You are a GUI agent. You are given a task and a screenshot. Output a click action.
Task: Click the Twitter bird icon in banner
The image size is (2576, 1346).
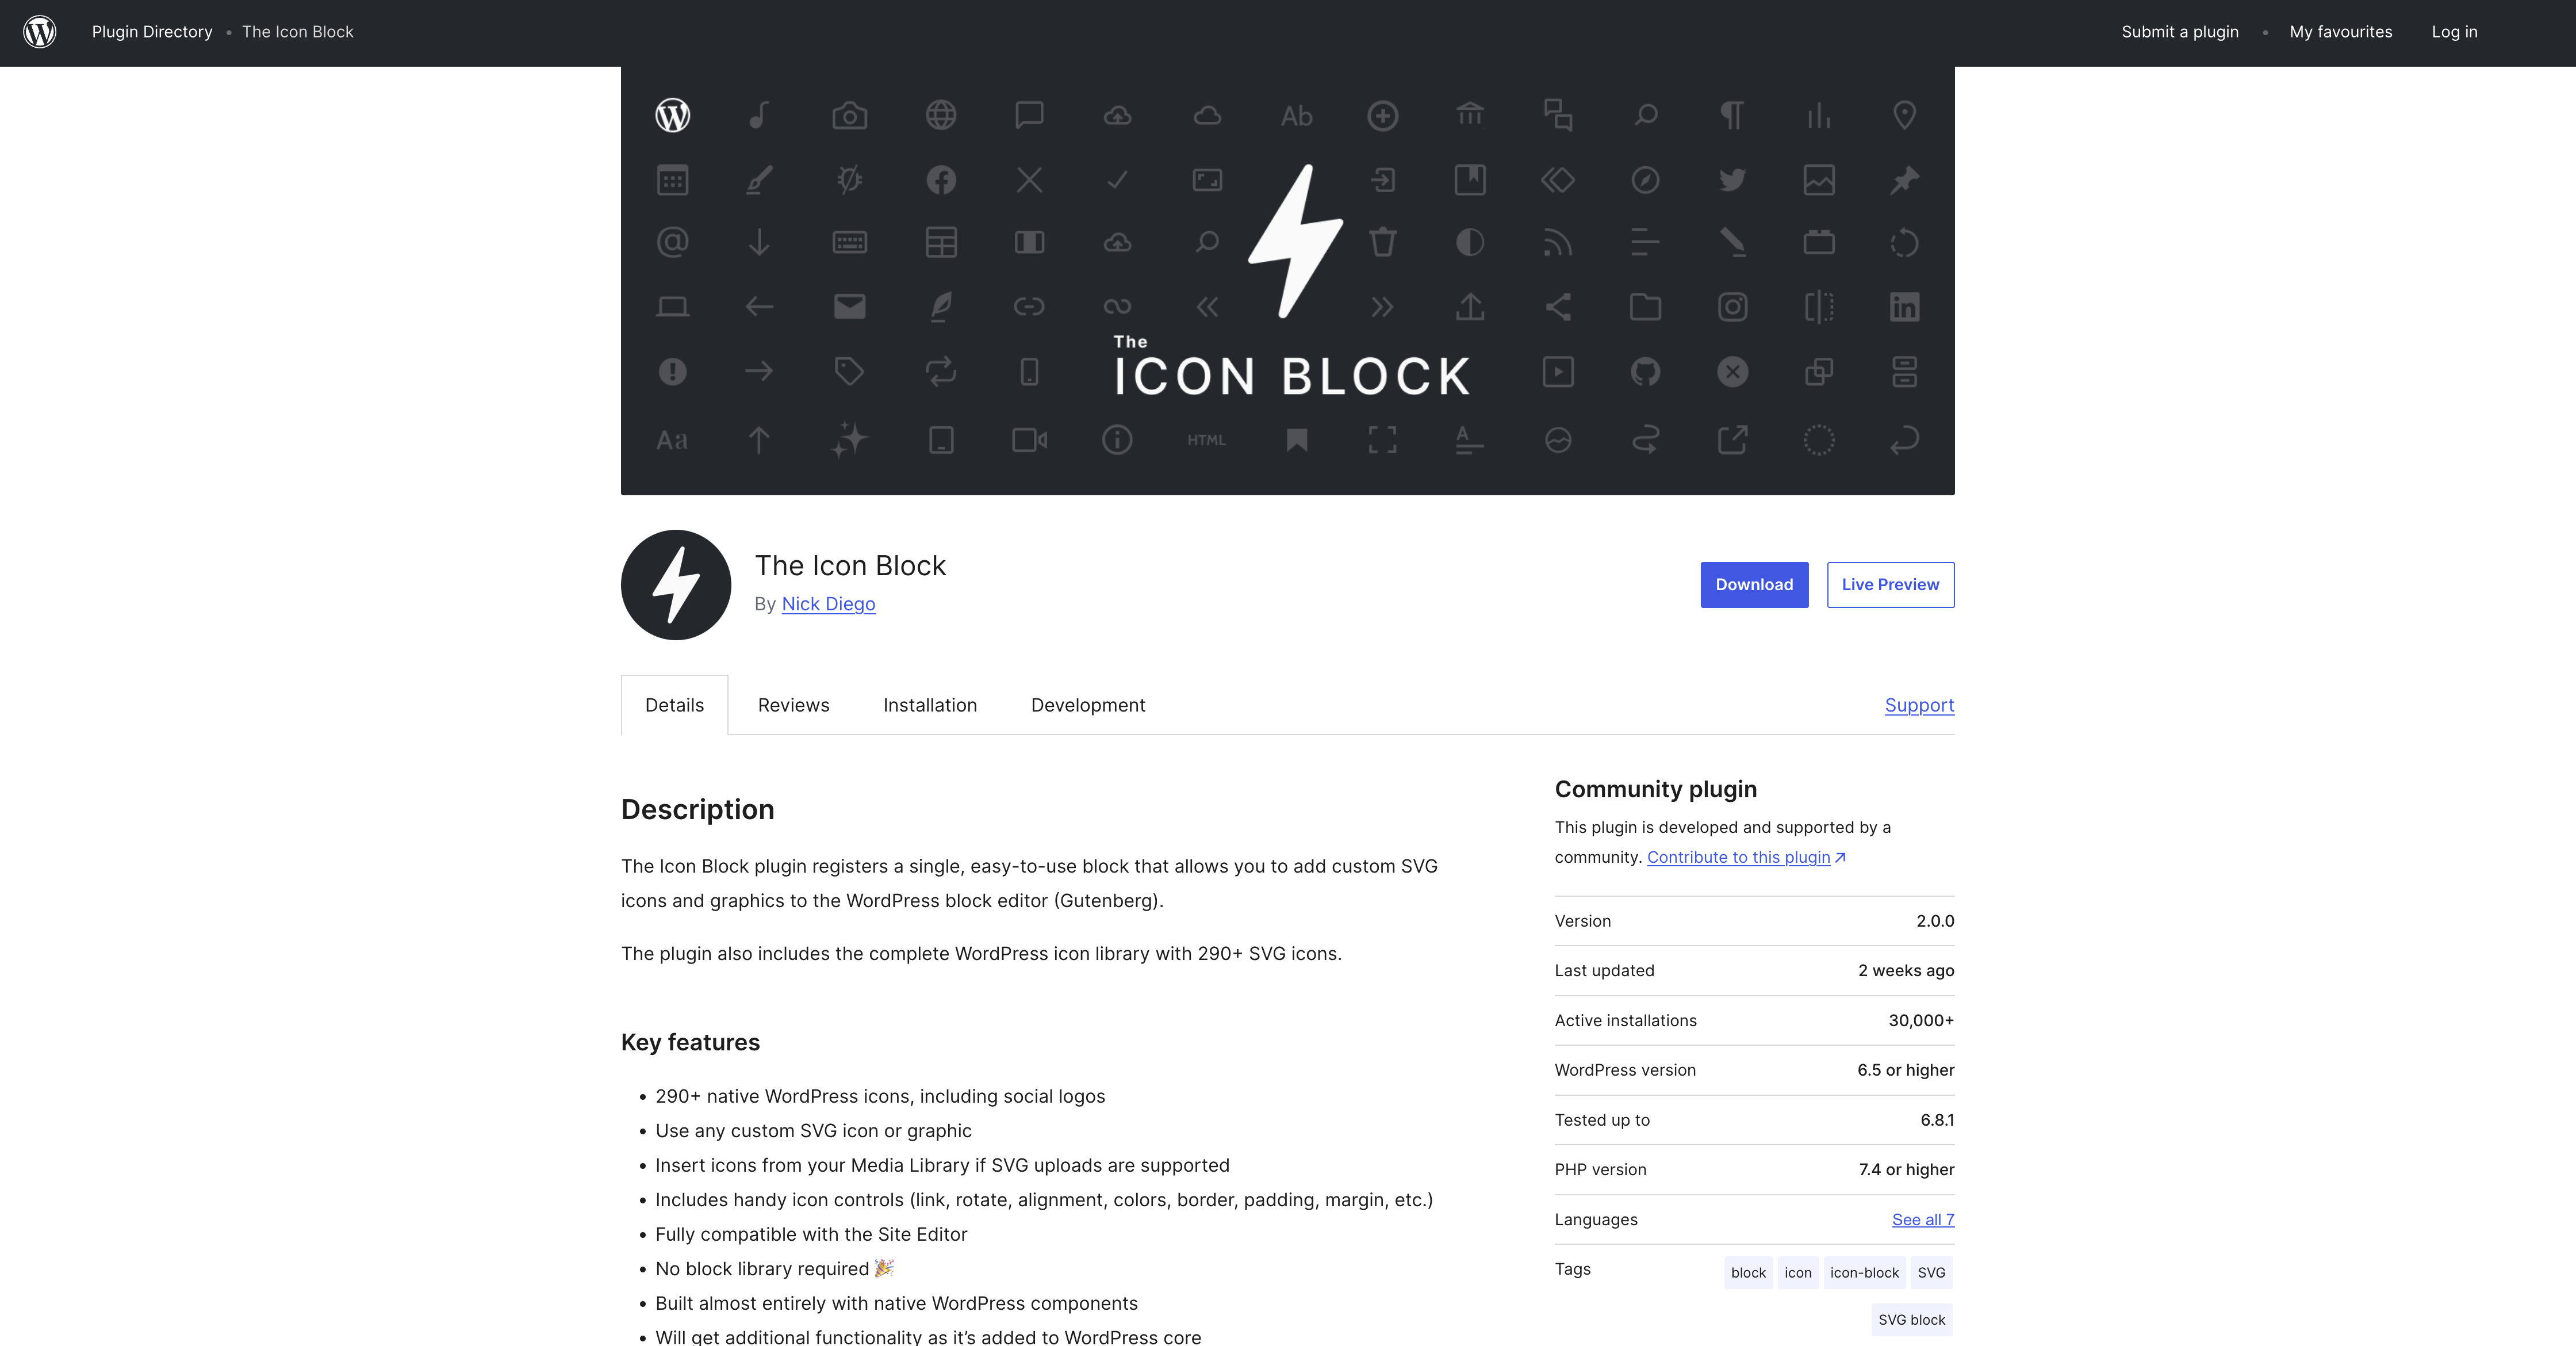point(1732,180)
